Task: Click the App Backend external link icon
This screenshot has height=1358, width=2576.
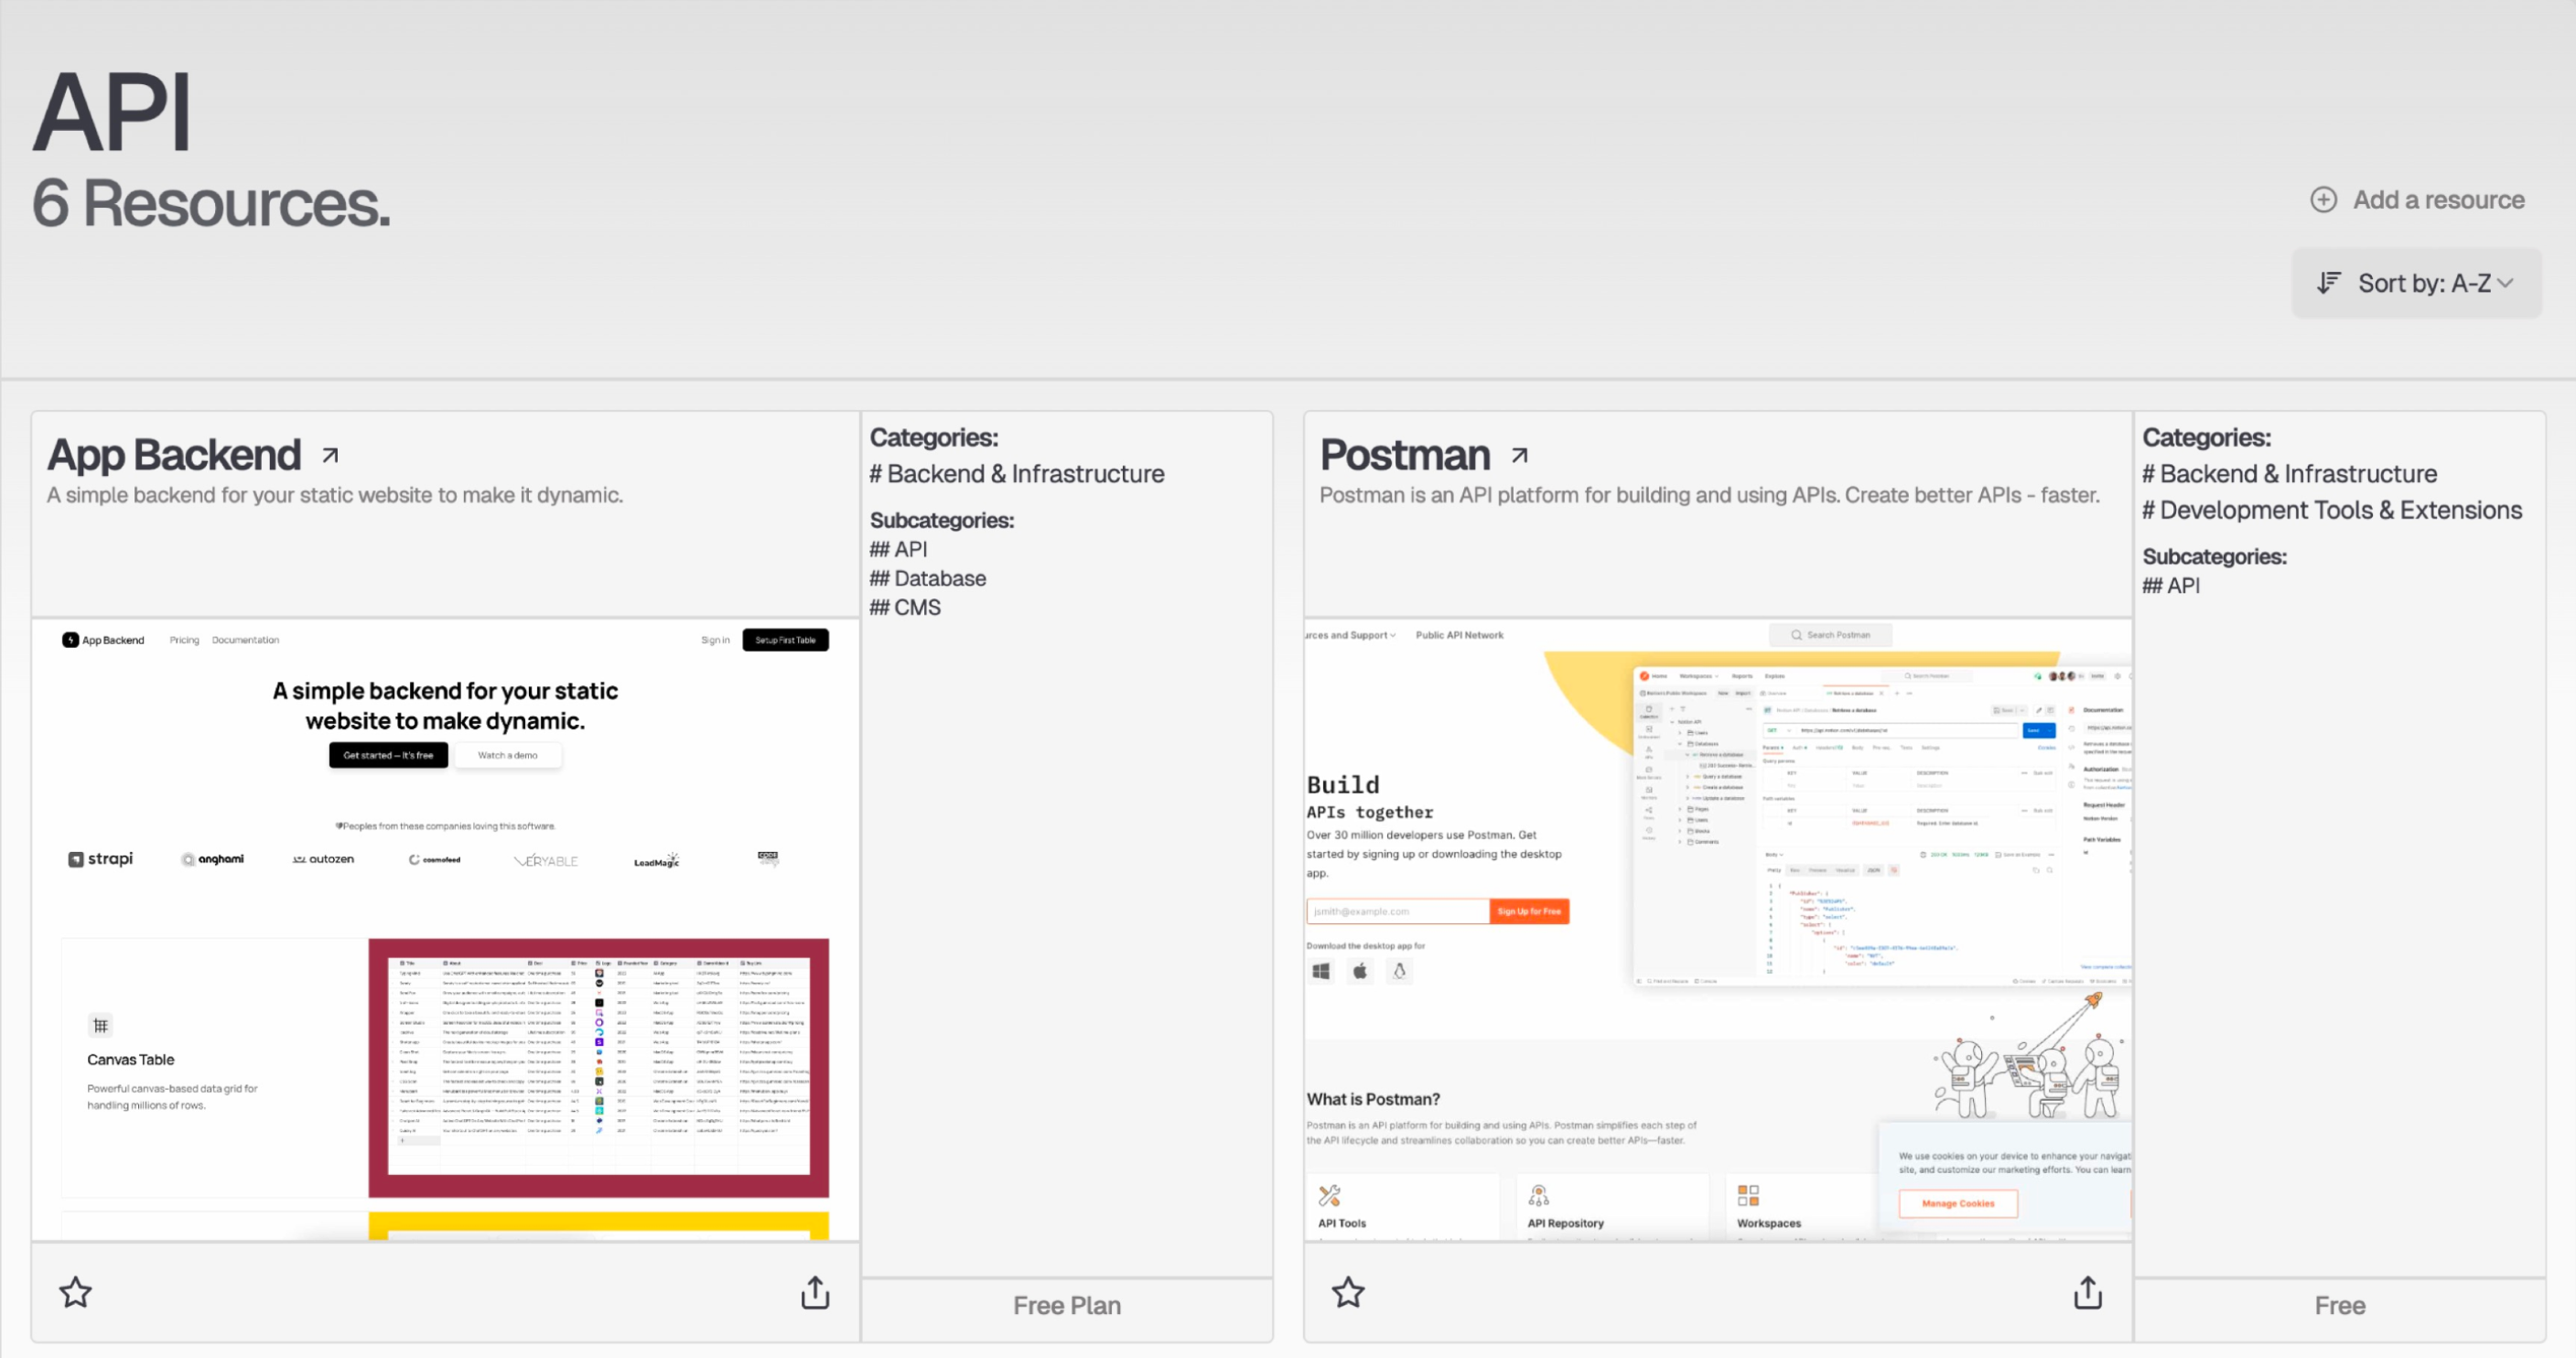Action: 330,455
